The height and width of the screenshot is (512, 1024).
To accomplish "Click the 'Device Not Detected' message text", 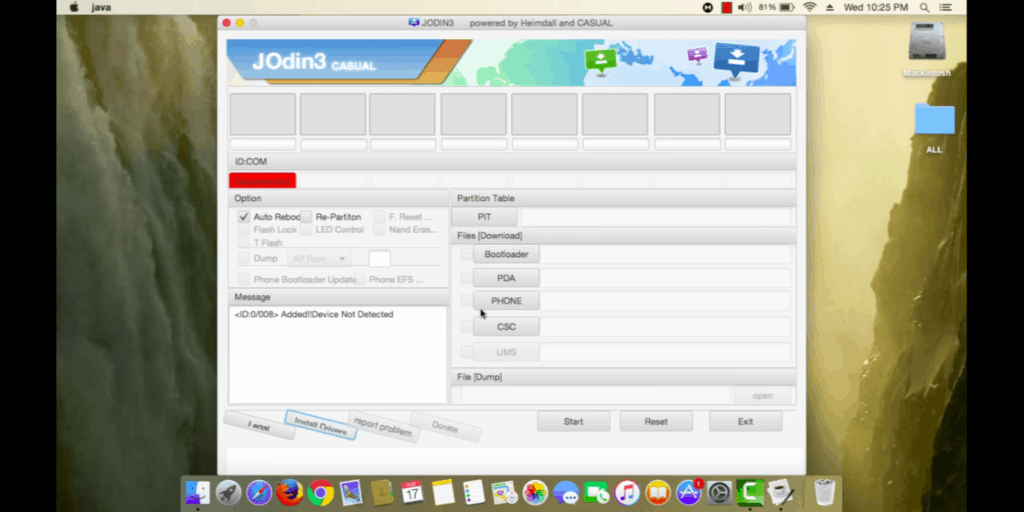I will (x=353, y=314).
